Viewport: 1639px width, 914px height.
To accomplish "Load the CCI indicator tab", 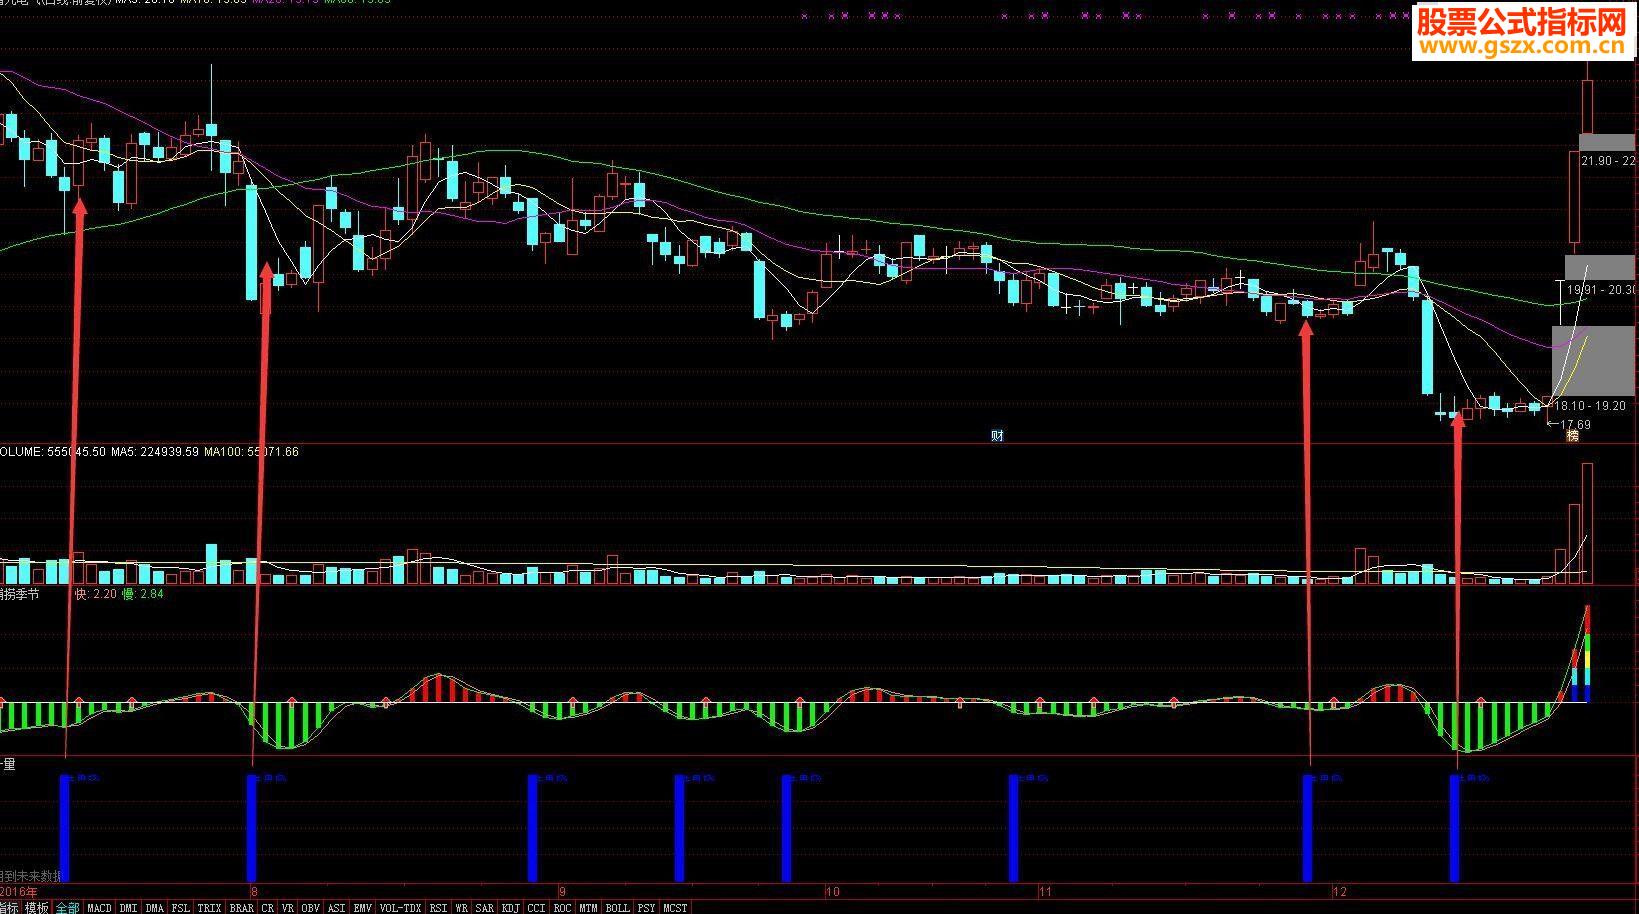I will (537, 908).
